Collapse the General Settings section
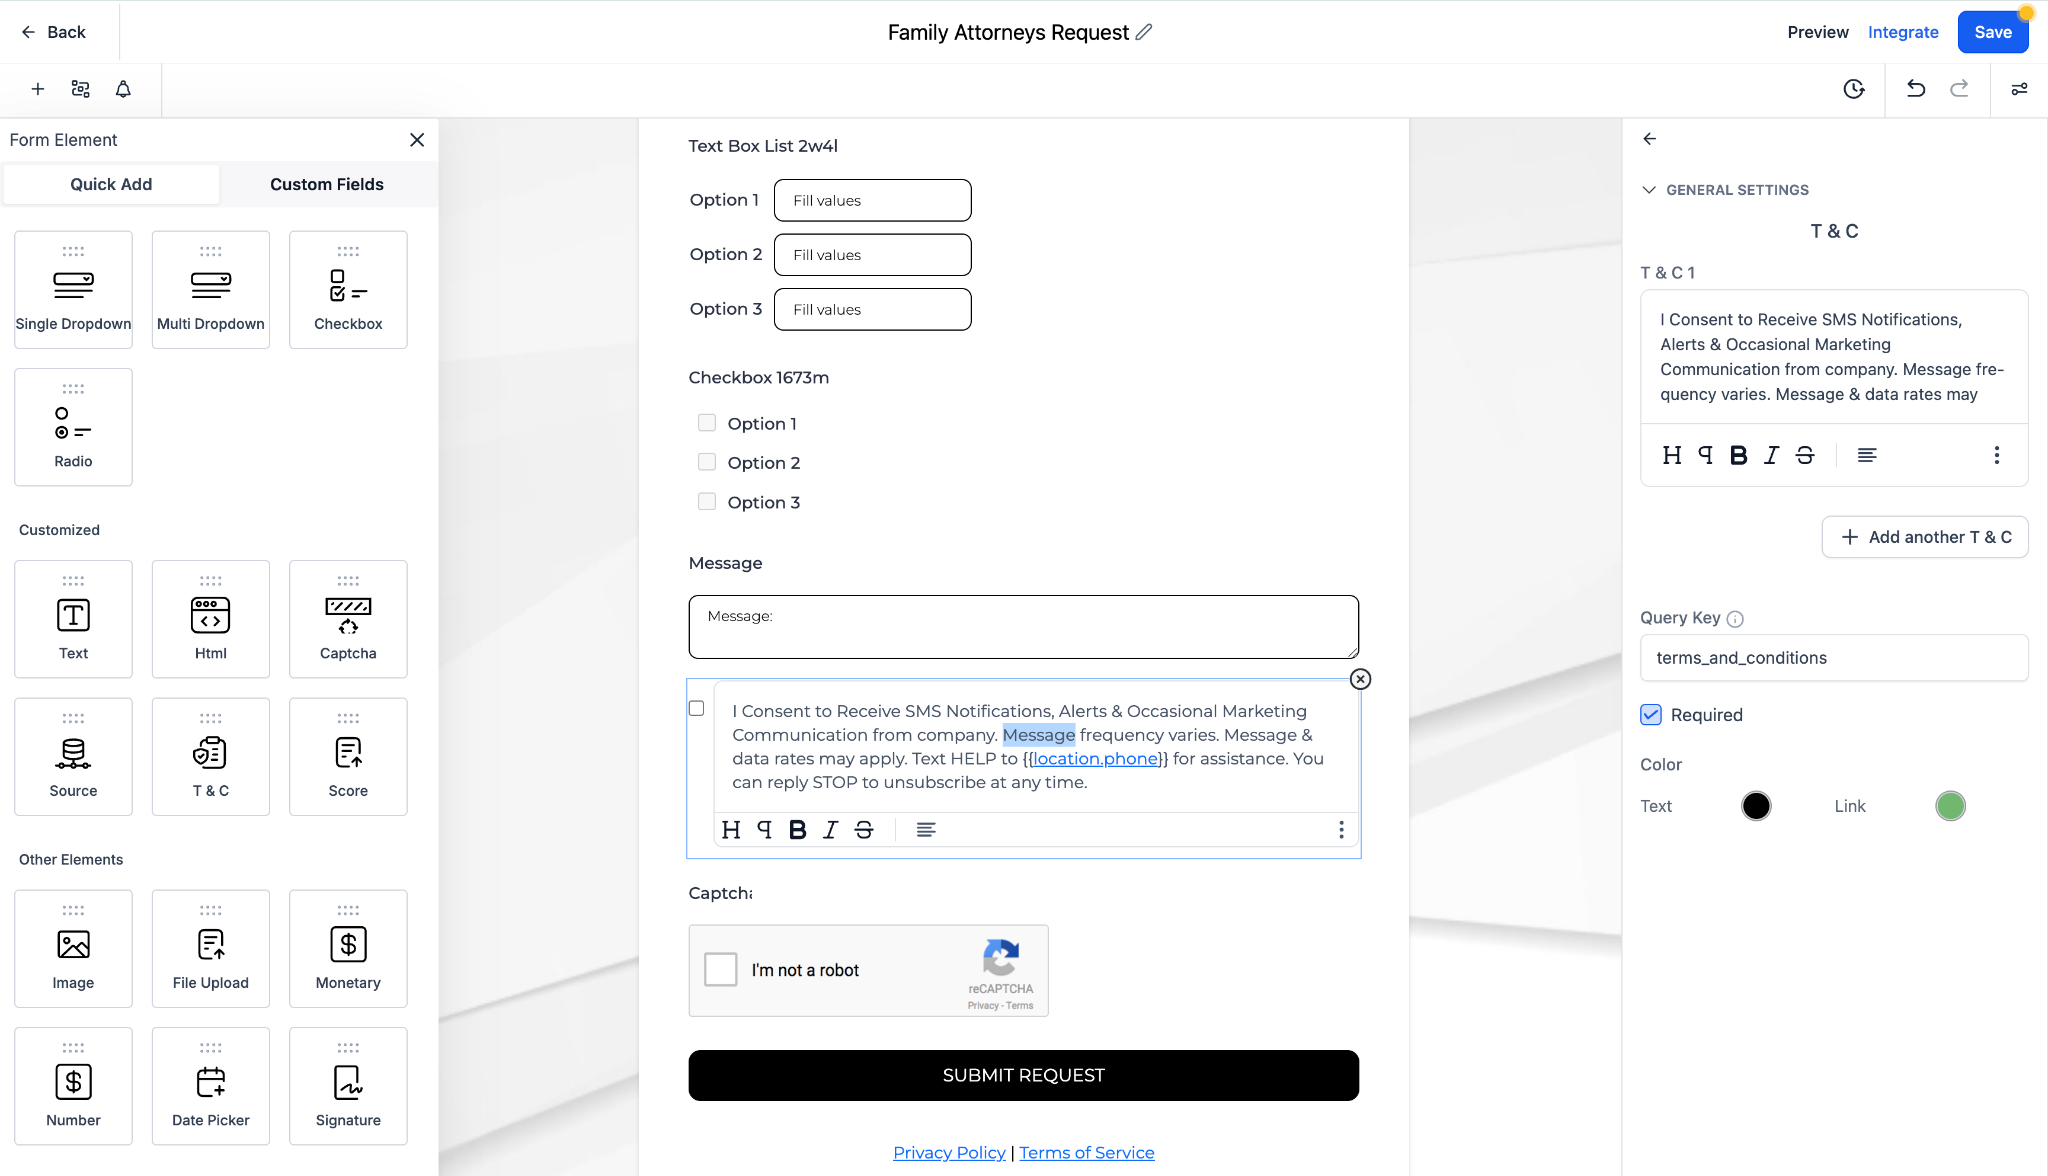 1649,190
